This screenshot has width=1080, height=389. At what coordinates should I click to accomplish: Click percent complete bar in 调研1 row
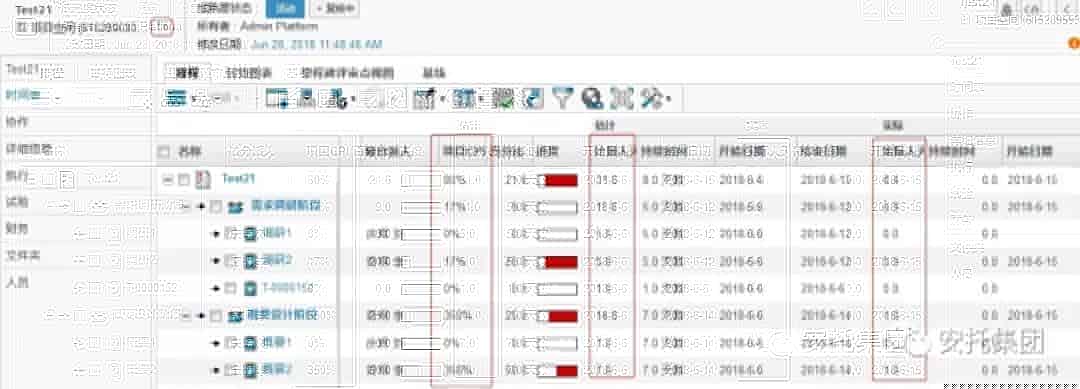point(421,234)
